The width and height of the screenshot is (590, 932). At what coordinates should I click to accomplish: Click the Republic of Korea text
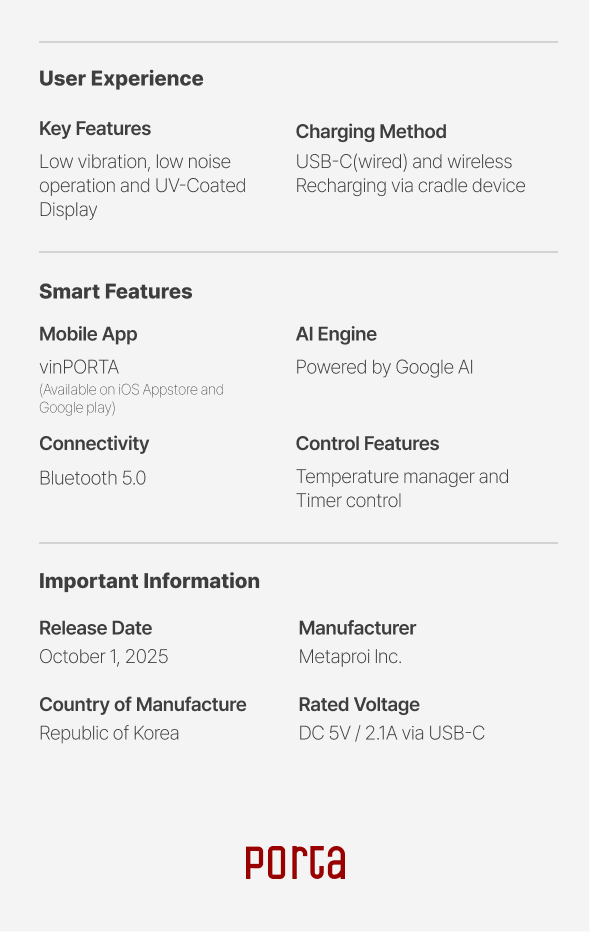tap(109, 733)
